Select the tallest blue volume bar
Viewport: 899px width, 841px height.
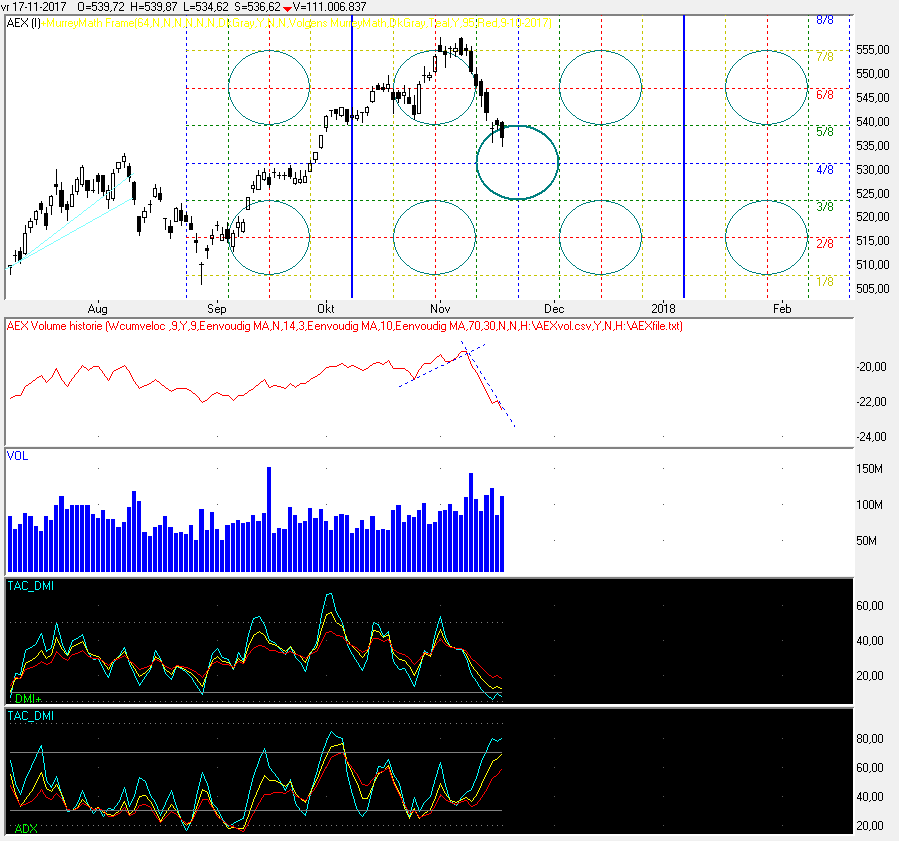click(268, 519)
